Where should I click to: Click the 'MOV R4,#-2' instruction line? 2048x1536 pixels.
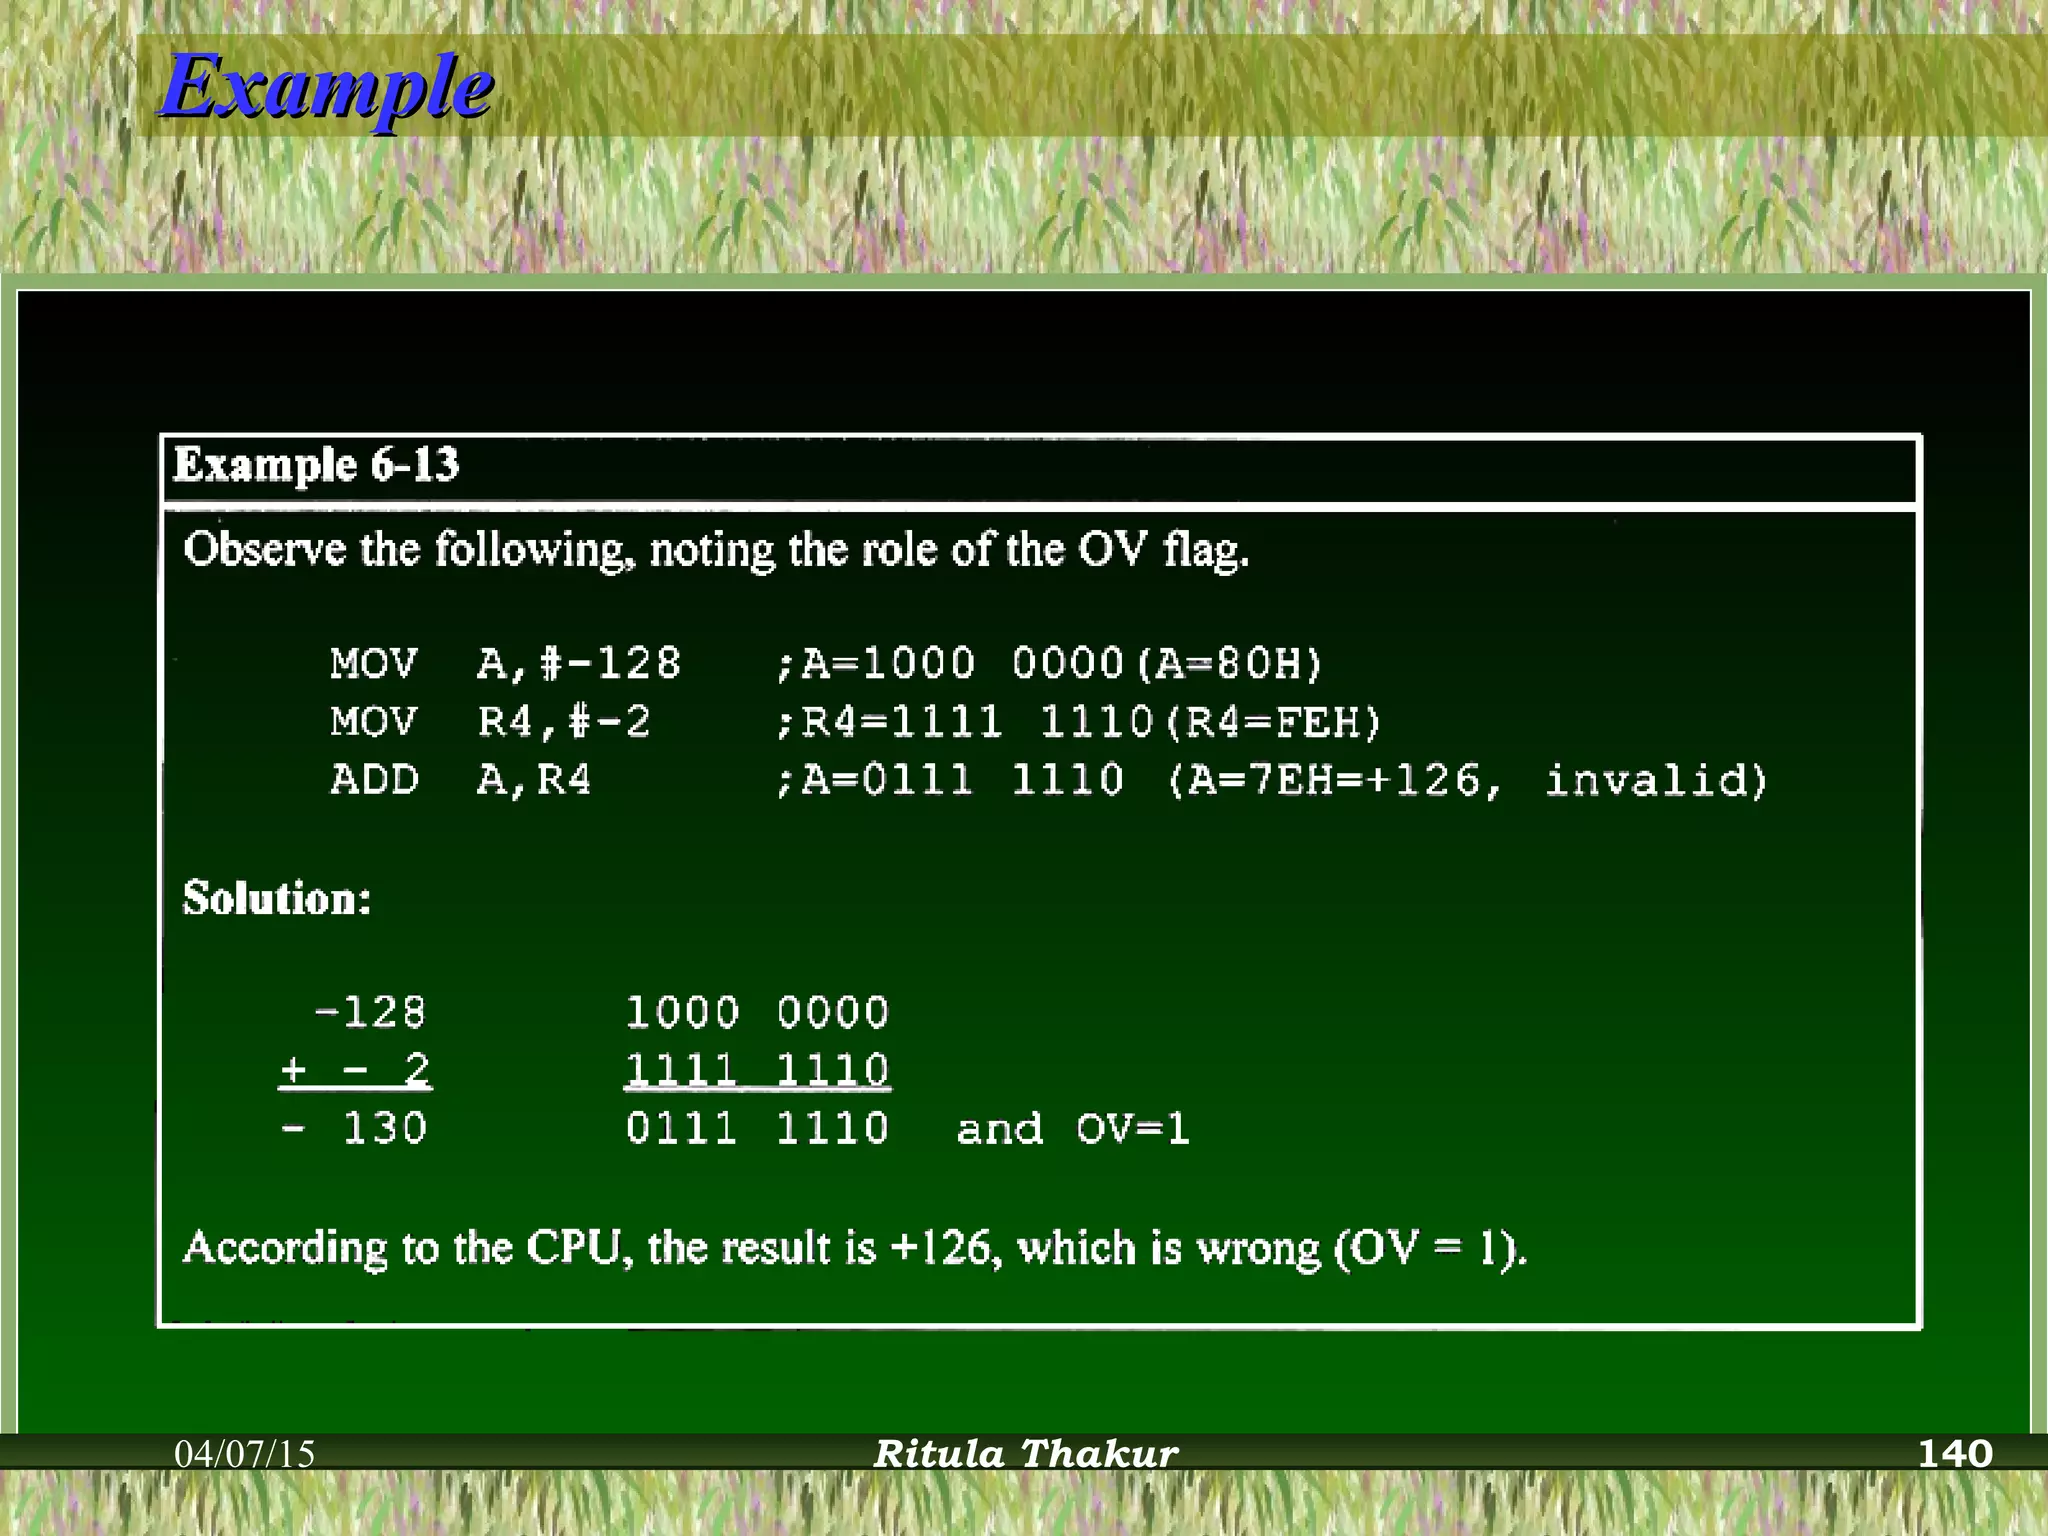click(490, 722)
